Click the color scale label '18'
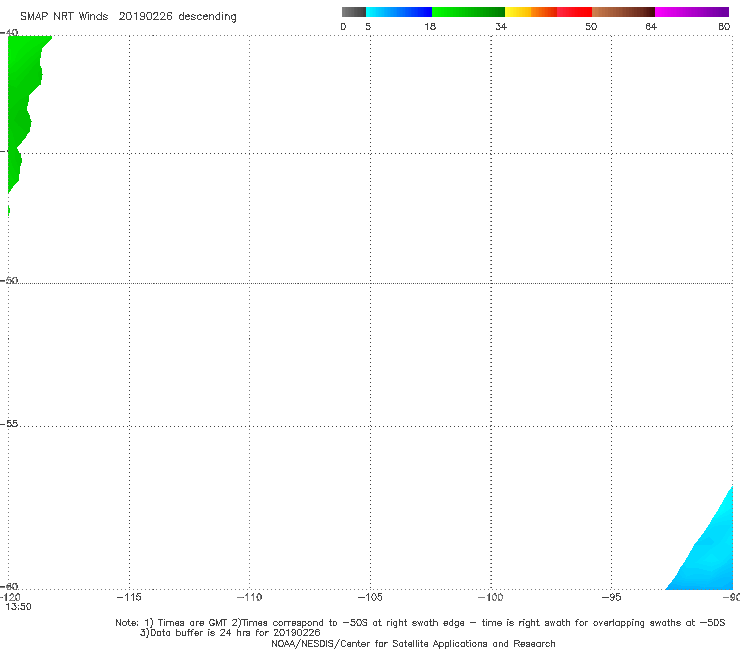Viewport: 740px width, 650px height. (x=430, y=26)
